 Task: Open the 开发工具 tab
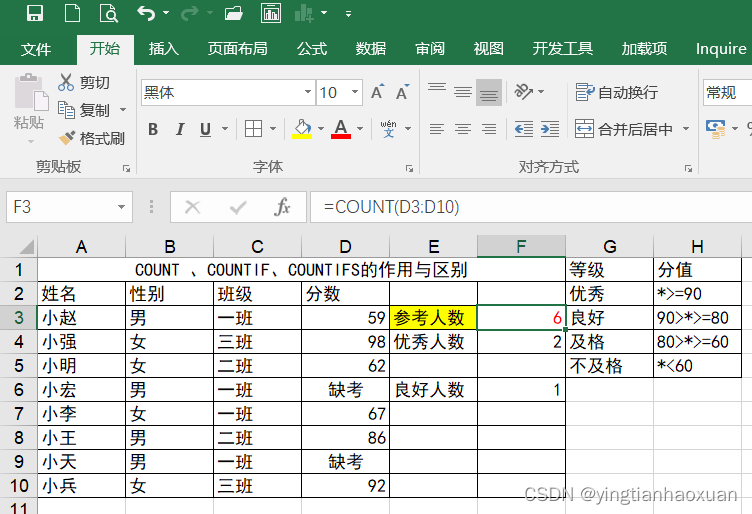point(563,48)
